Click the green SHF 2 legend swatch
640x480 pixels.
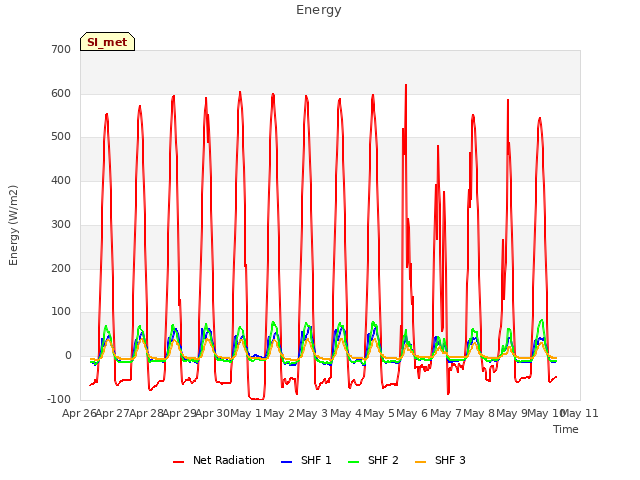(x=353, y=462)
